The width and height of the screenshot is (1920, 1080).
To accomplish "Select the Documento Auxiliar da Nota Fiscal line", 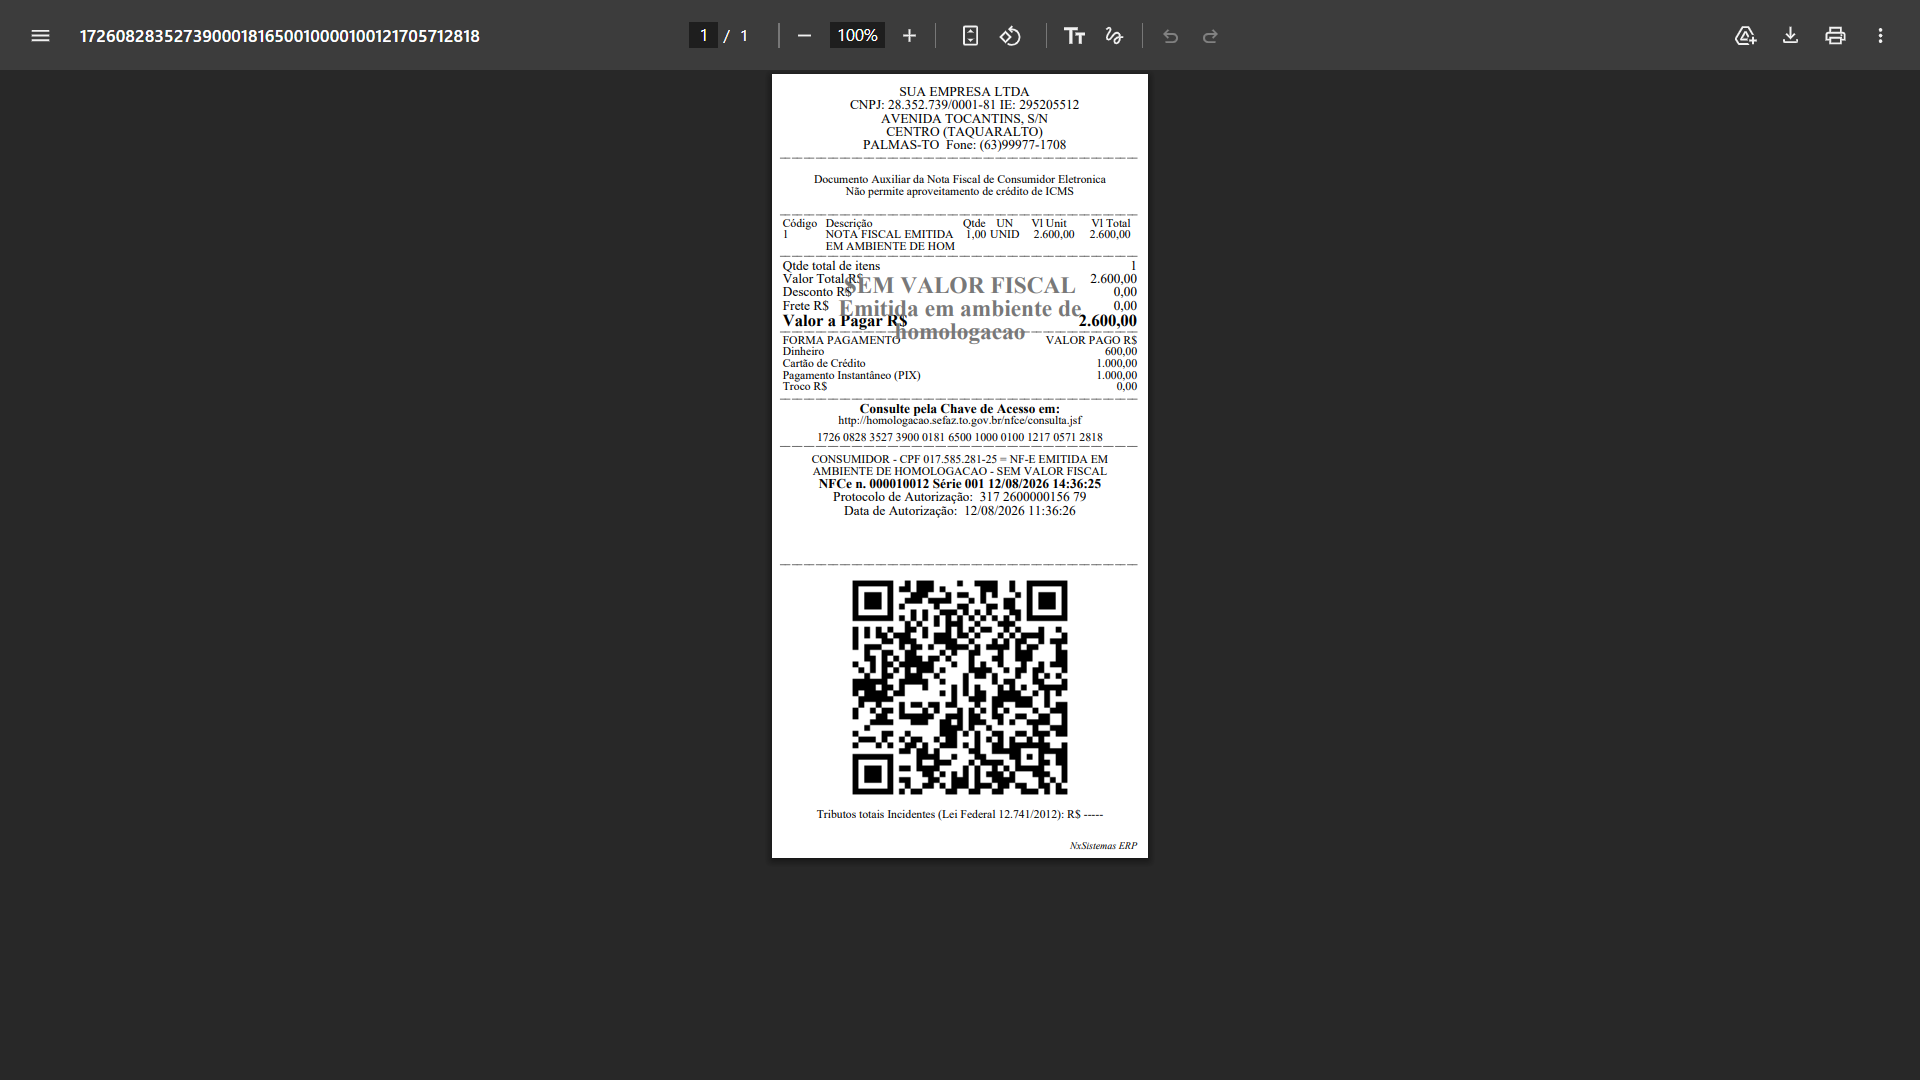I will 960,180.
